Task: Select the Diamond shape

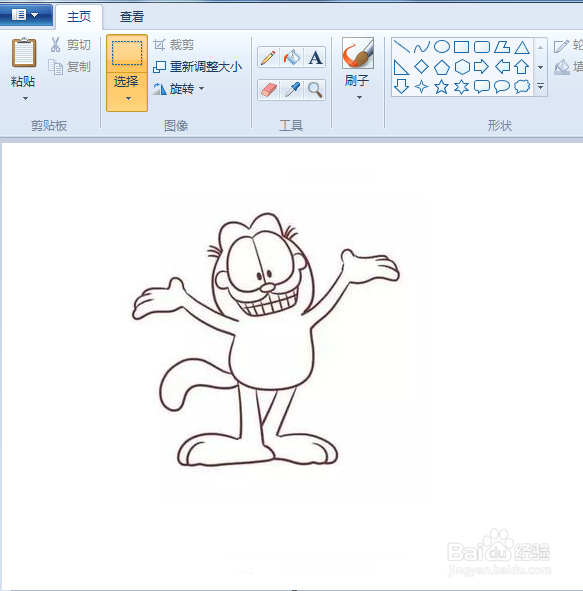Action: point(421,67)
